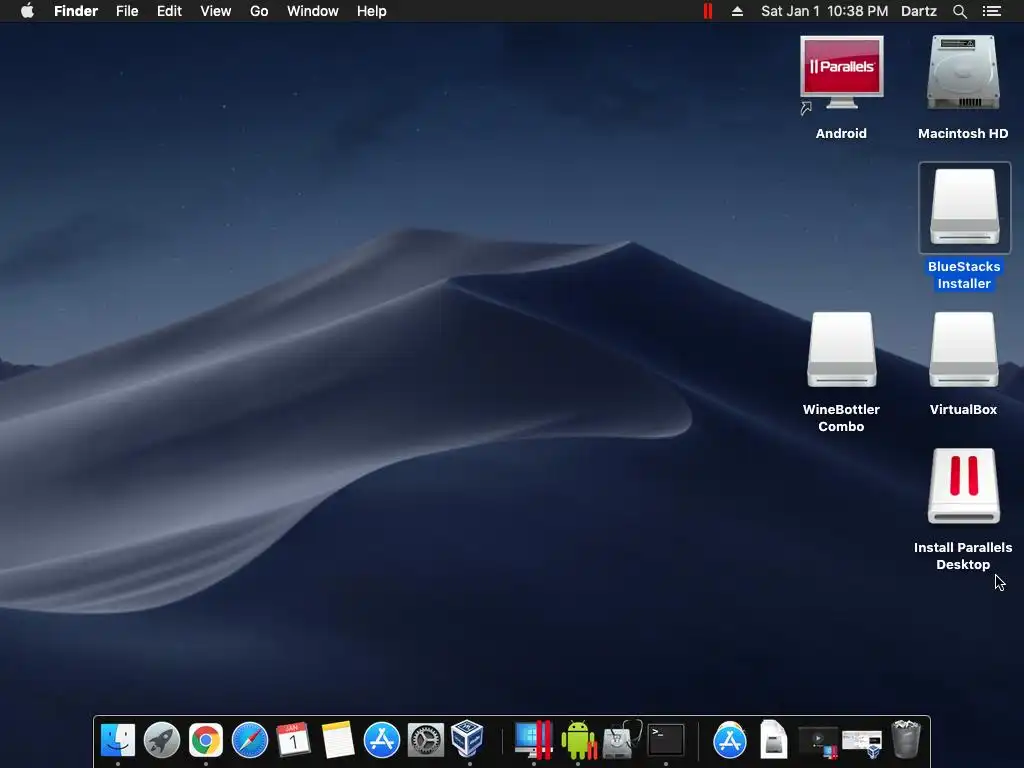This screenshot has width=1024, height=768.
Task: Open System Preferences gear in Dock
Action: [426, 740]
